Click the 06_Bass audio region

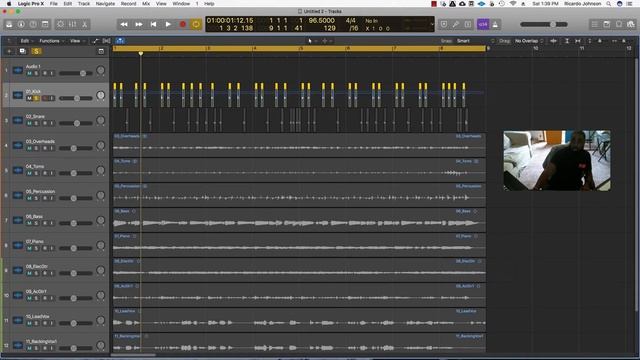pos(299,220)
